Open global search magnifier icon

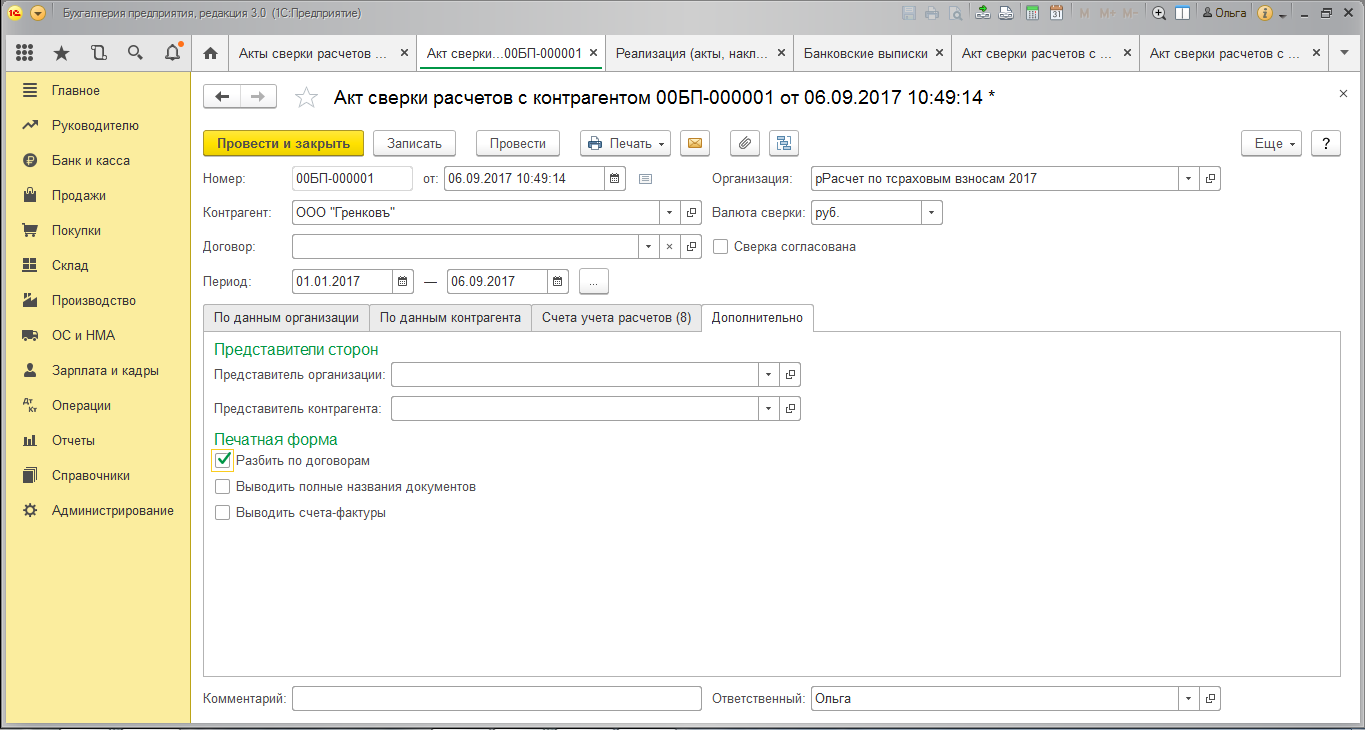pos(135,53)
